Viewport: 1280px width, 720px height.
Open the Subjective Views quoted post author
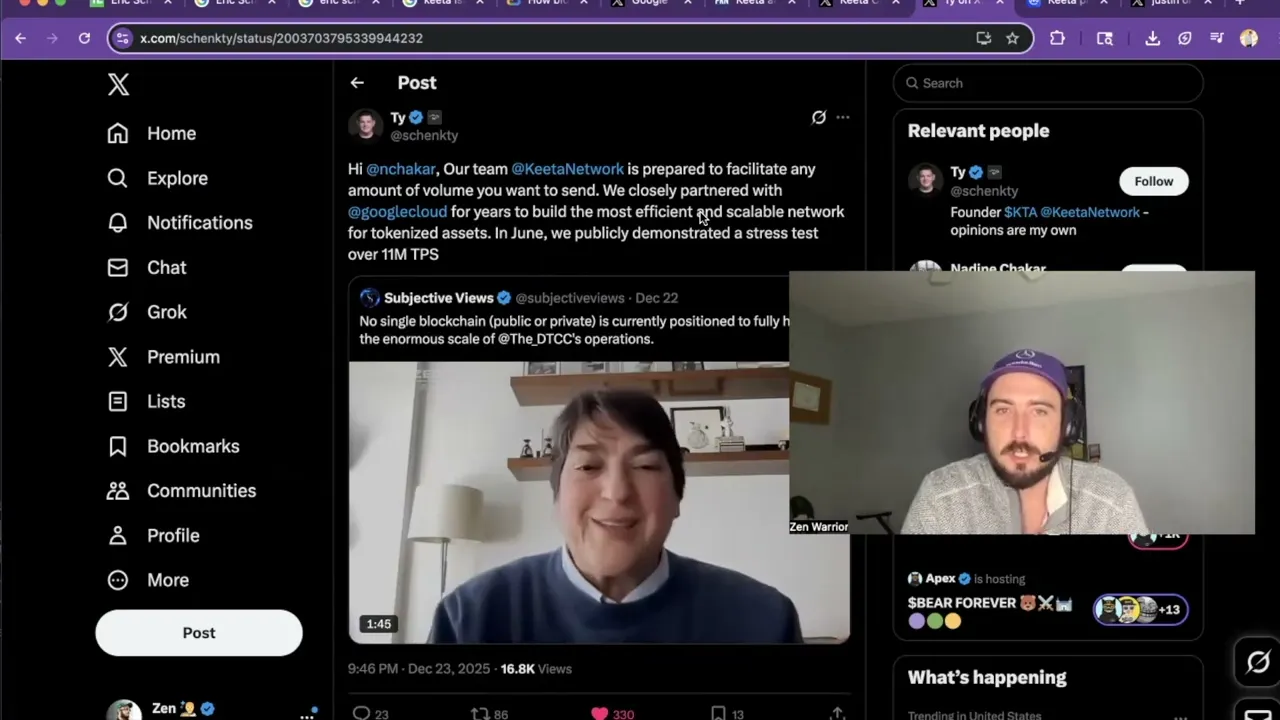click(438, 298)
